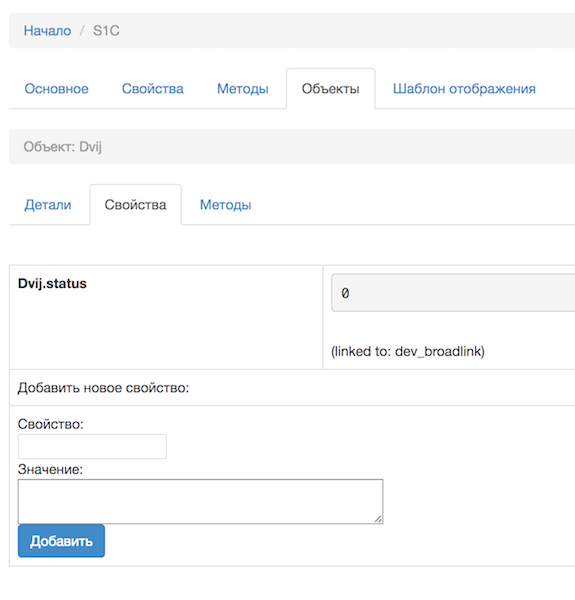Open the class-level Методы tab

coord(243,89)
